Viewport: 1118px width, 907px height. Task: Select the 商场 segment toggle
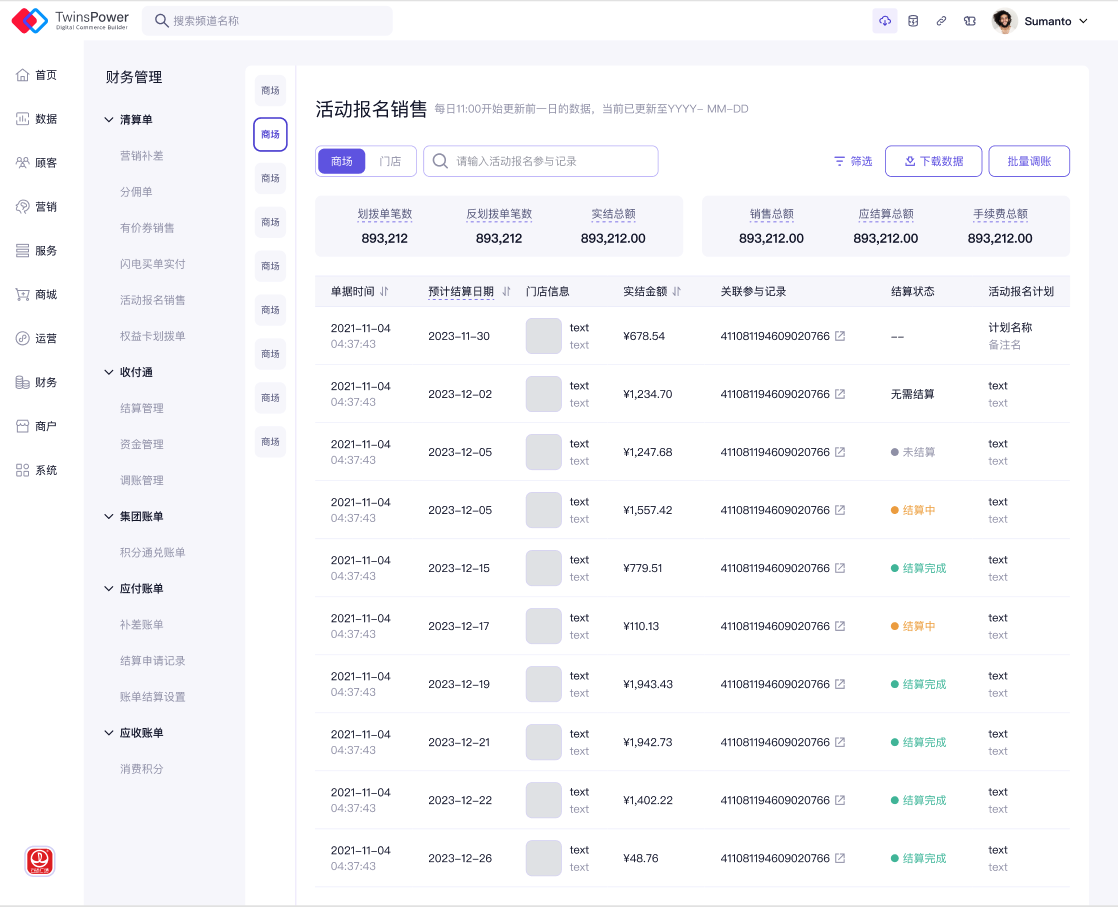tap(342, 161)
